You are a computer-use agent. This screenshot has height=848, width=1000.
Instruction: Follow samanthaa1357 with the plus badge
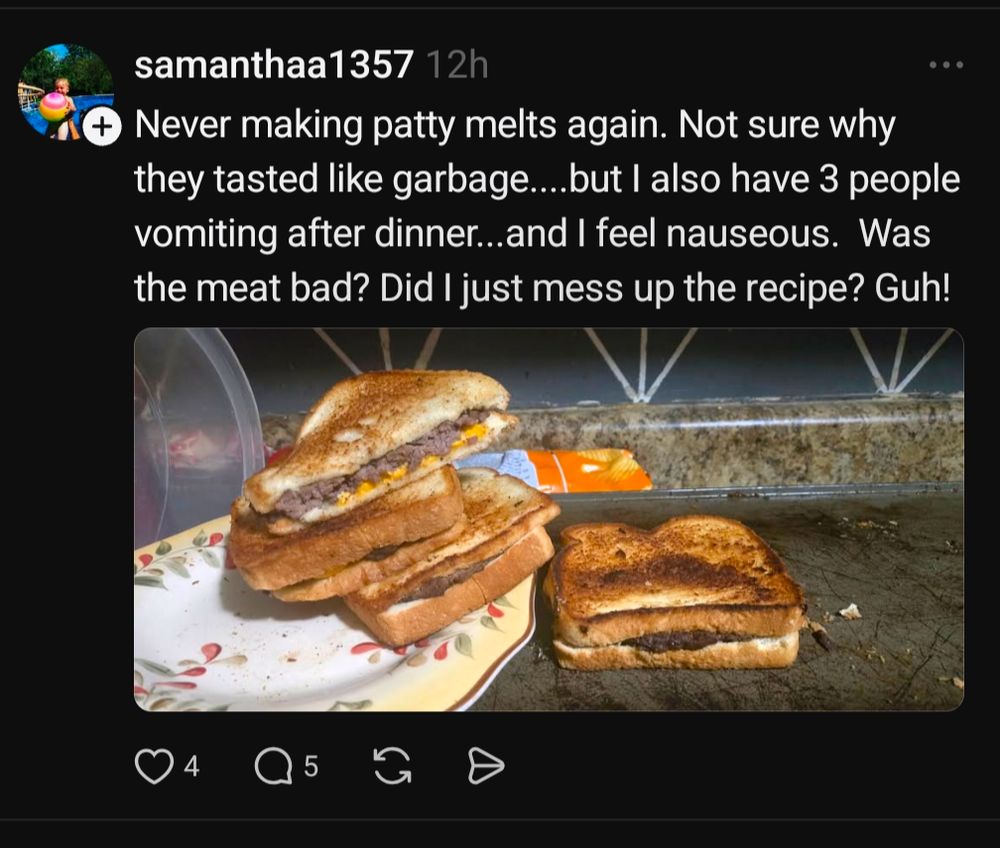coord(101,127)
